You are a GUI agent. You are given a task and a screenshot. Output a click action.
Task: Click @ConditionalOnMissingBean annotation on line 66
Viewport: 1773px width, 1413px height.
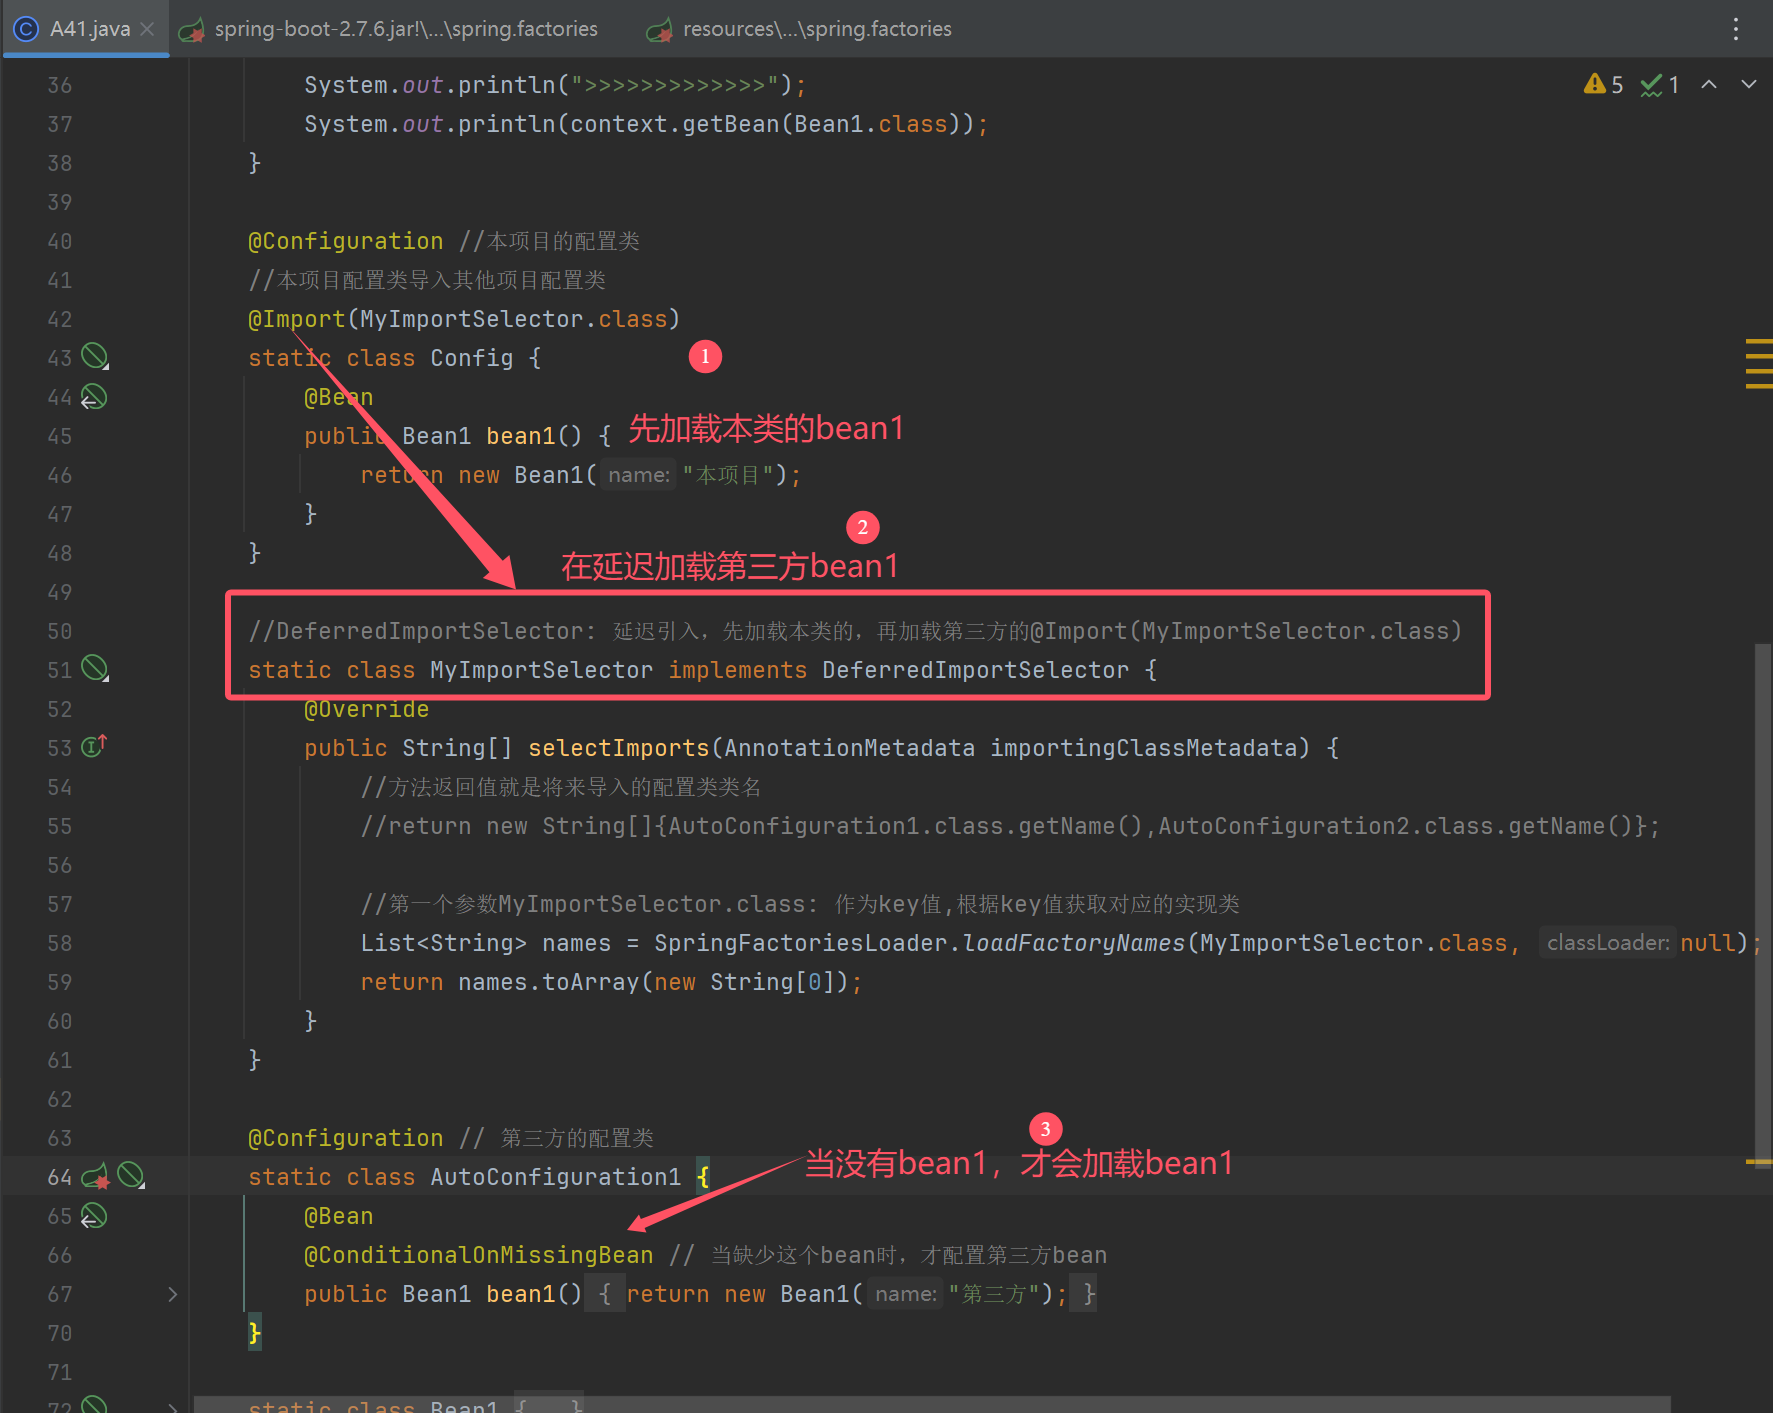478,1255
